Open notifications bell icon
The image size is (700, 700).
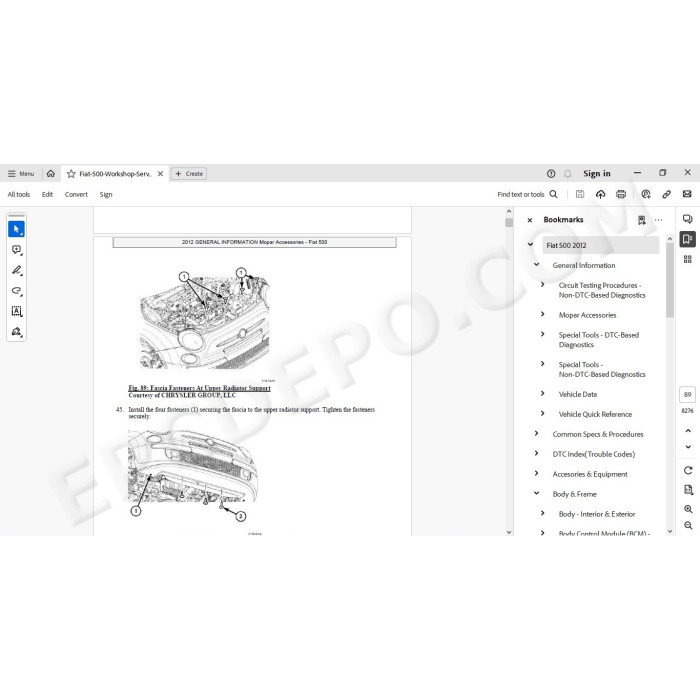coord(567,174)
